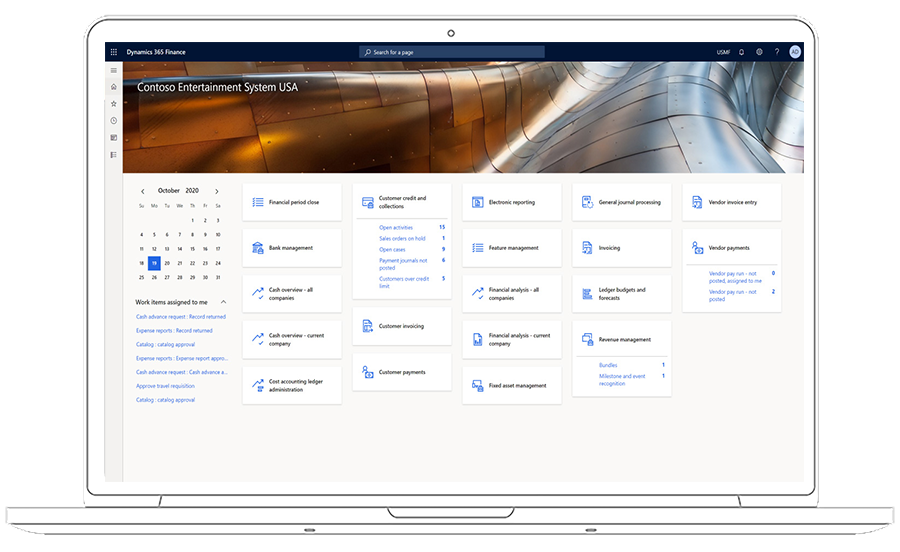900x552 pixels.
Task: Click the USMF company selector
Action: (x=723, y=52)
